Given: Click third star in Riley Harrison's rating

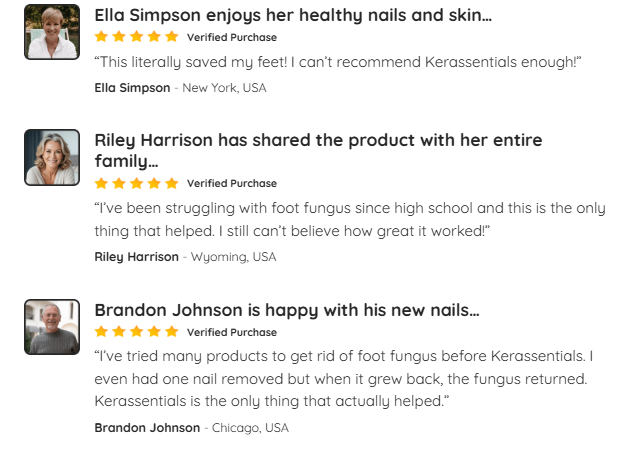Looking at the screenshot, I should pos(136,184).
